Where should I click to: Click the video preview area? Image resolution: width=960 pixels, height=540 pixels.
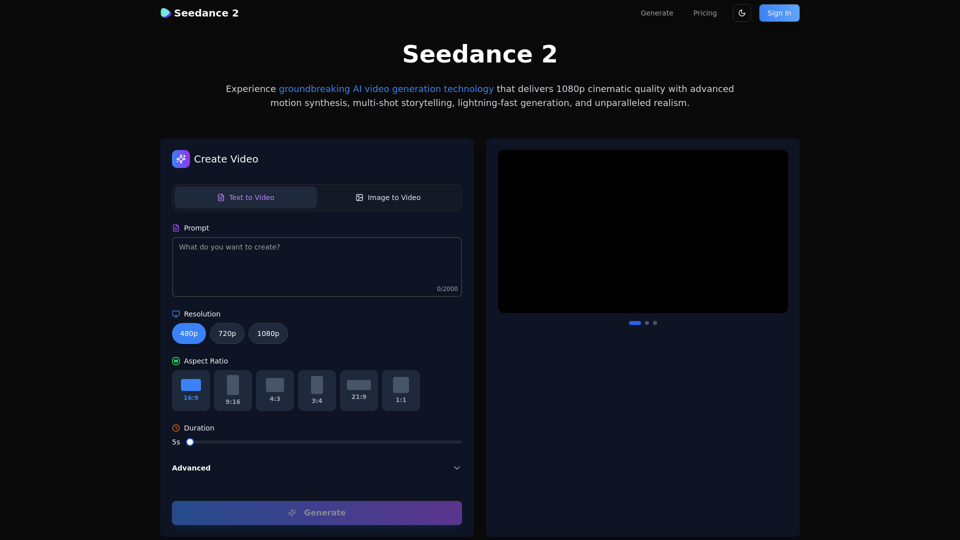click(x=643, y=231)
